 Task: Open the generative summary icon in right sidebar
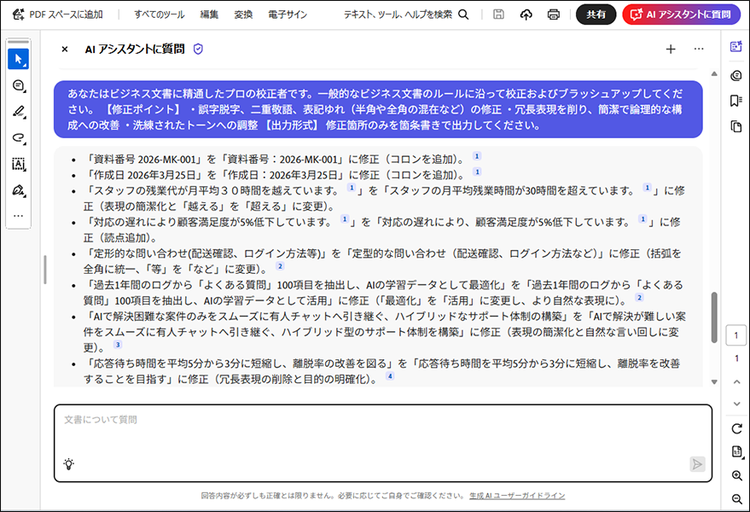(736, 76)
